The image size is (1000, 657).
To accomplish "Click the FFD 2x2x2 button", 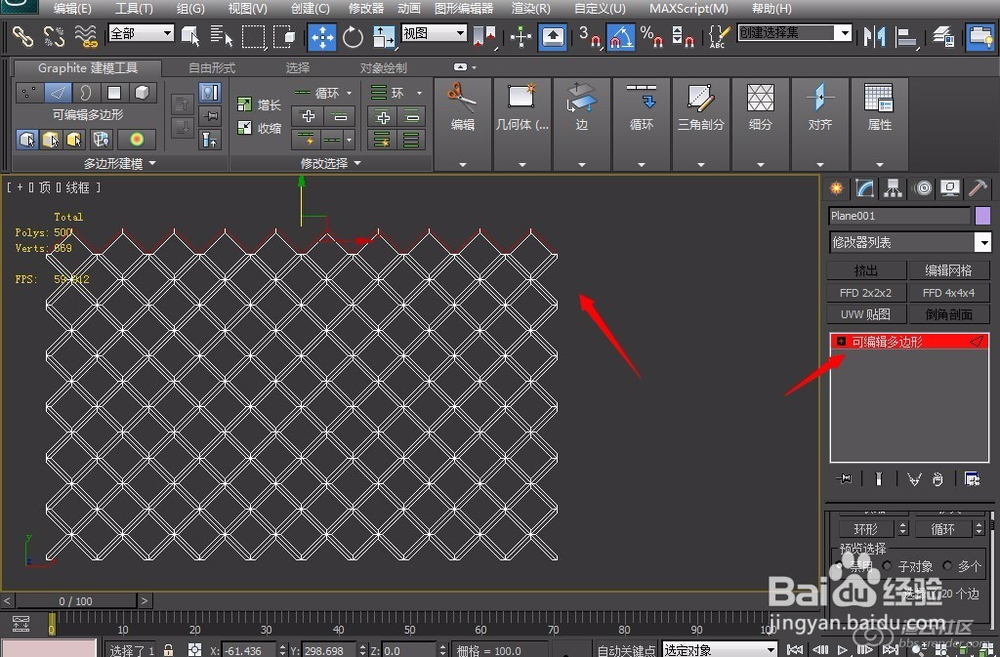I will (866, 293).
